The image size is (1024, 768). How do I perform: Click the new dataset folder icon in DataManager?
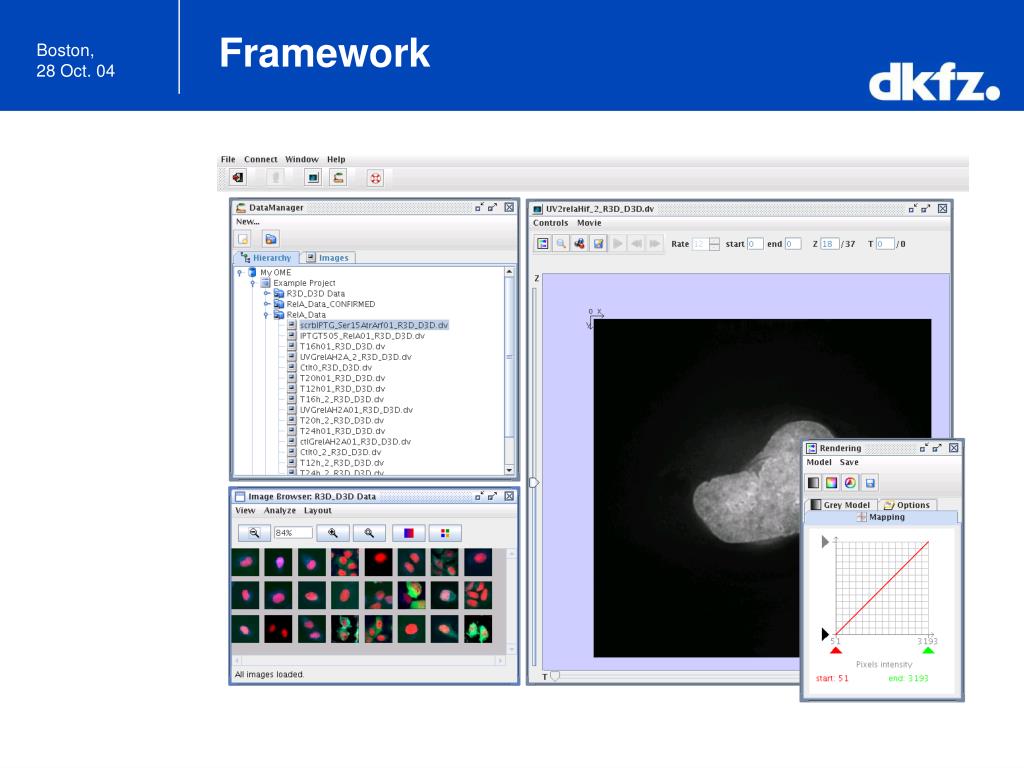pos(271,239)
